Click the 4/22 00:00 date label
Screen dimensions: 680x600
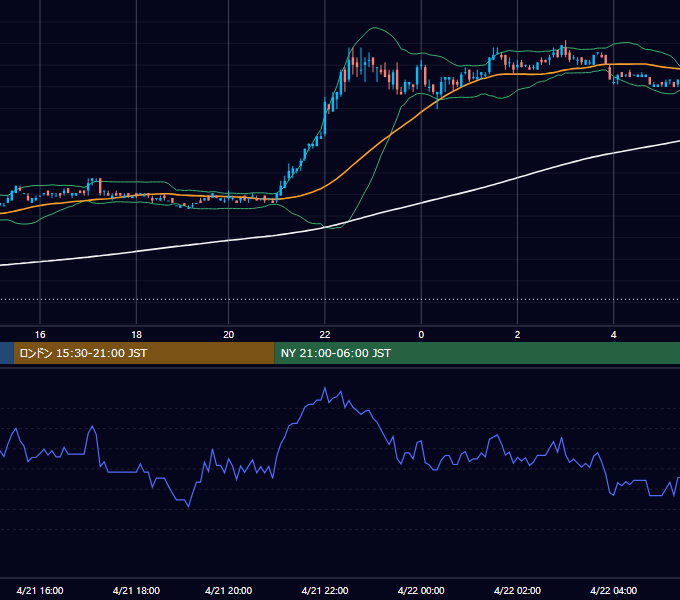coord(421,590)
